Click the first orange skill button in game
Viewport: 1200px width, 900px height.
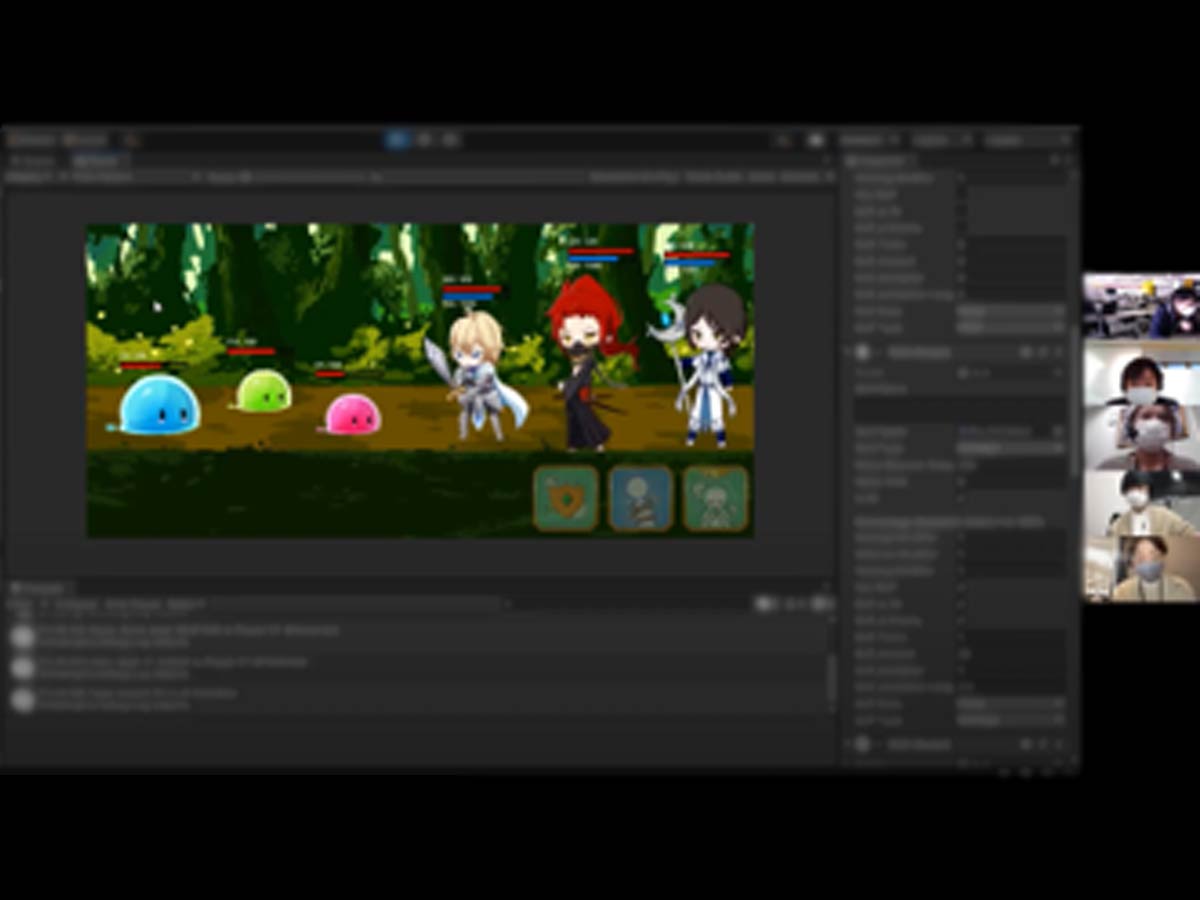click(x=566, y=498)
